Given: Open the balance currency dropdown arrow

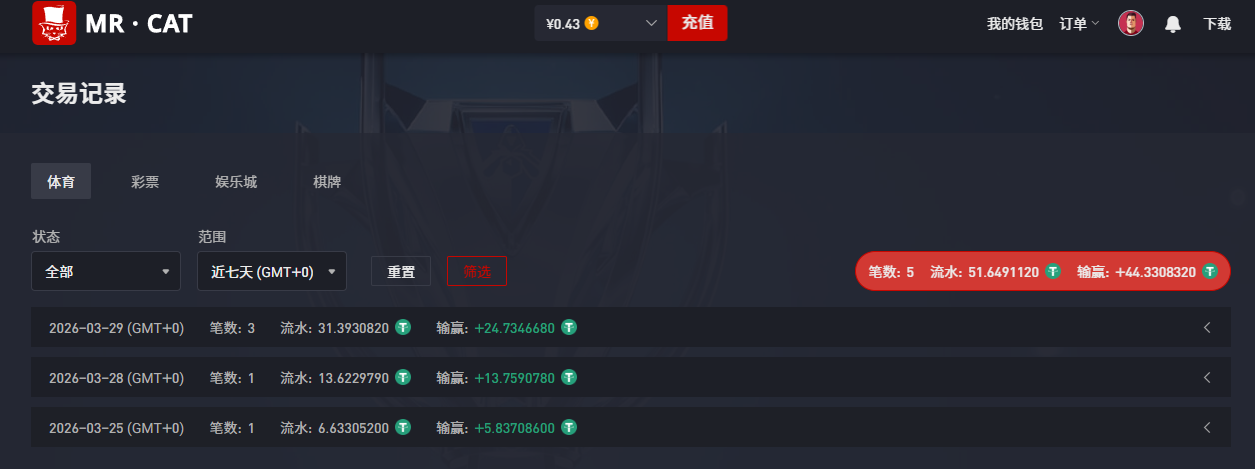Looking at the screenshot, I should click(652, 23).
